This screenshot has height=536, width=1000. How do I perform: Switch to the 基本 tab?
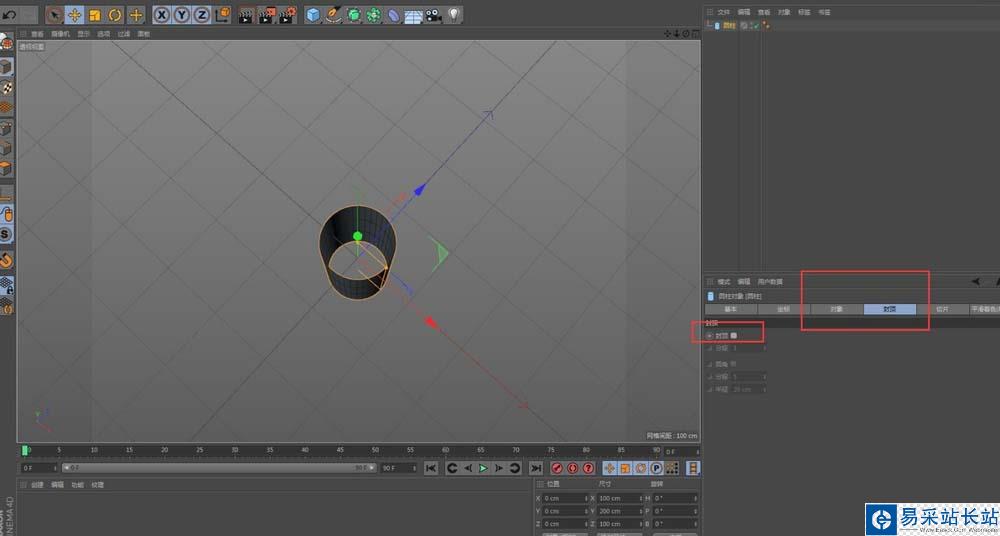click(731, 309)
